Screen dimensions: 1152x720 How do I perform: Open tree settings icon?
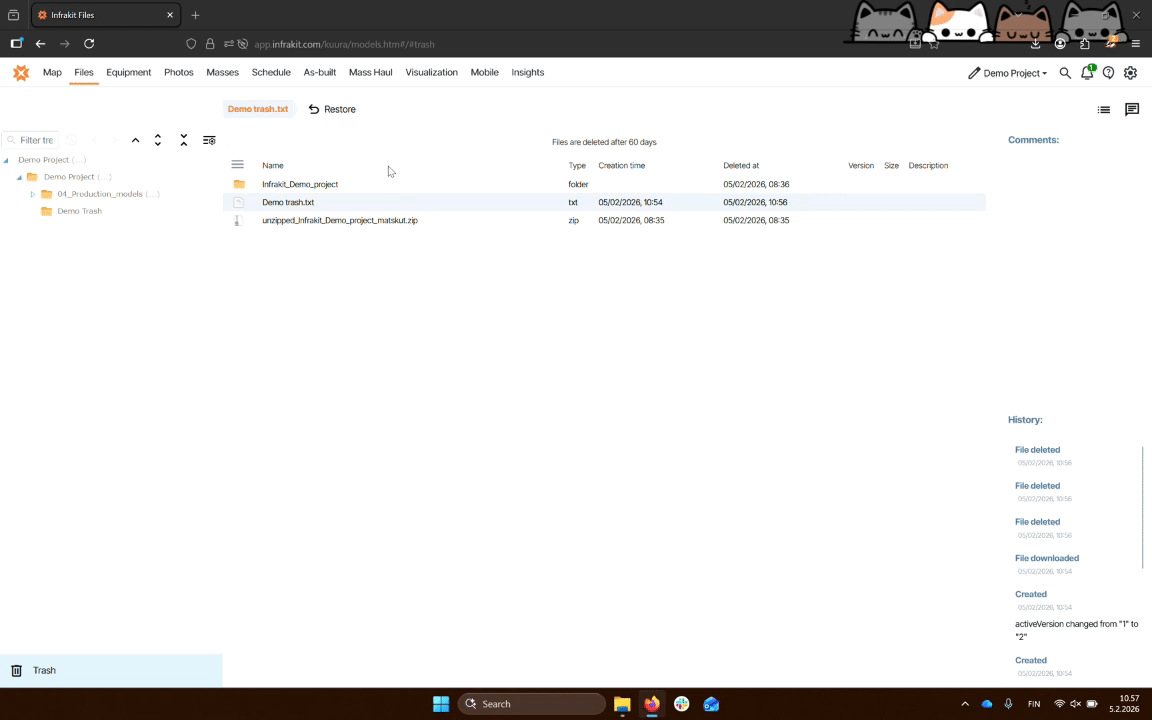[209, 141]
